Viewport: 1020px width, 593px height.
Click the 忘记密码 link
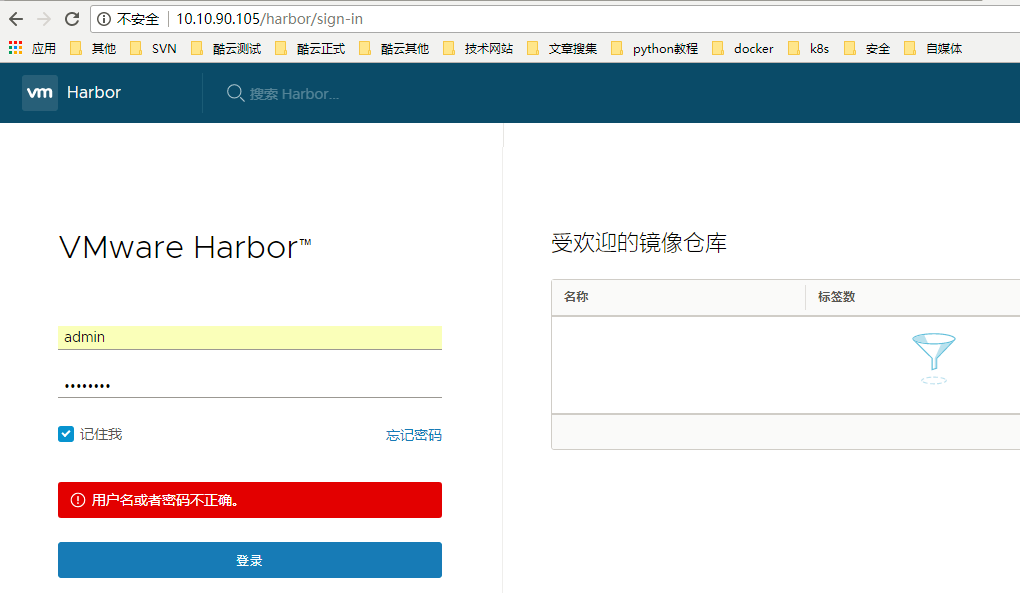[x=413, y=435]
